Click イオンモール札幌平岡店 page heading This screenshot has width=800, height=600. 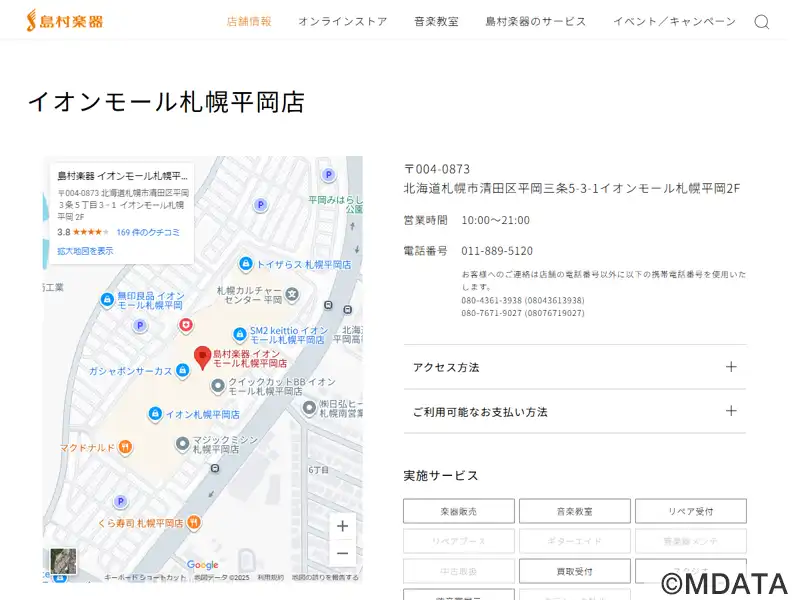pyautogui.click(x=166, y=102)
